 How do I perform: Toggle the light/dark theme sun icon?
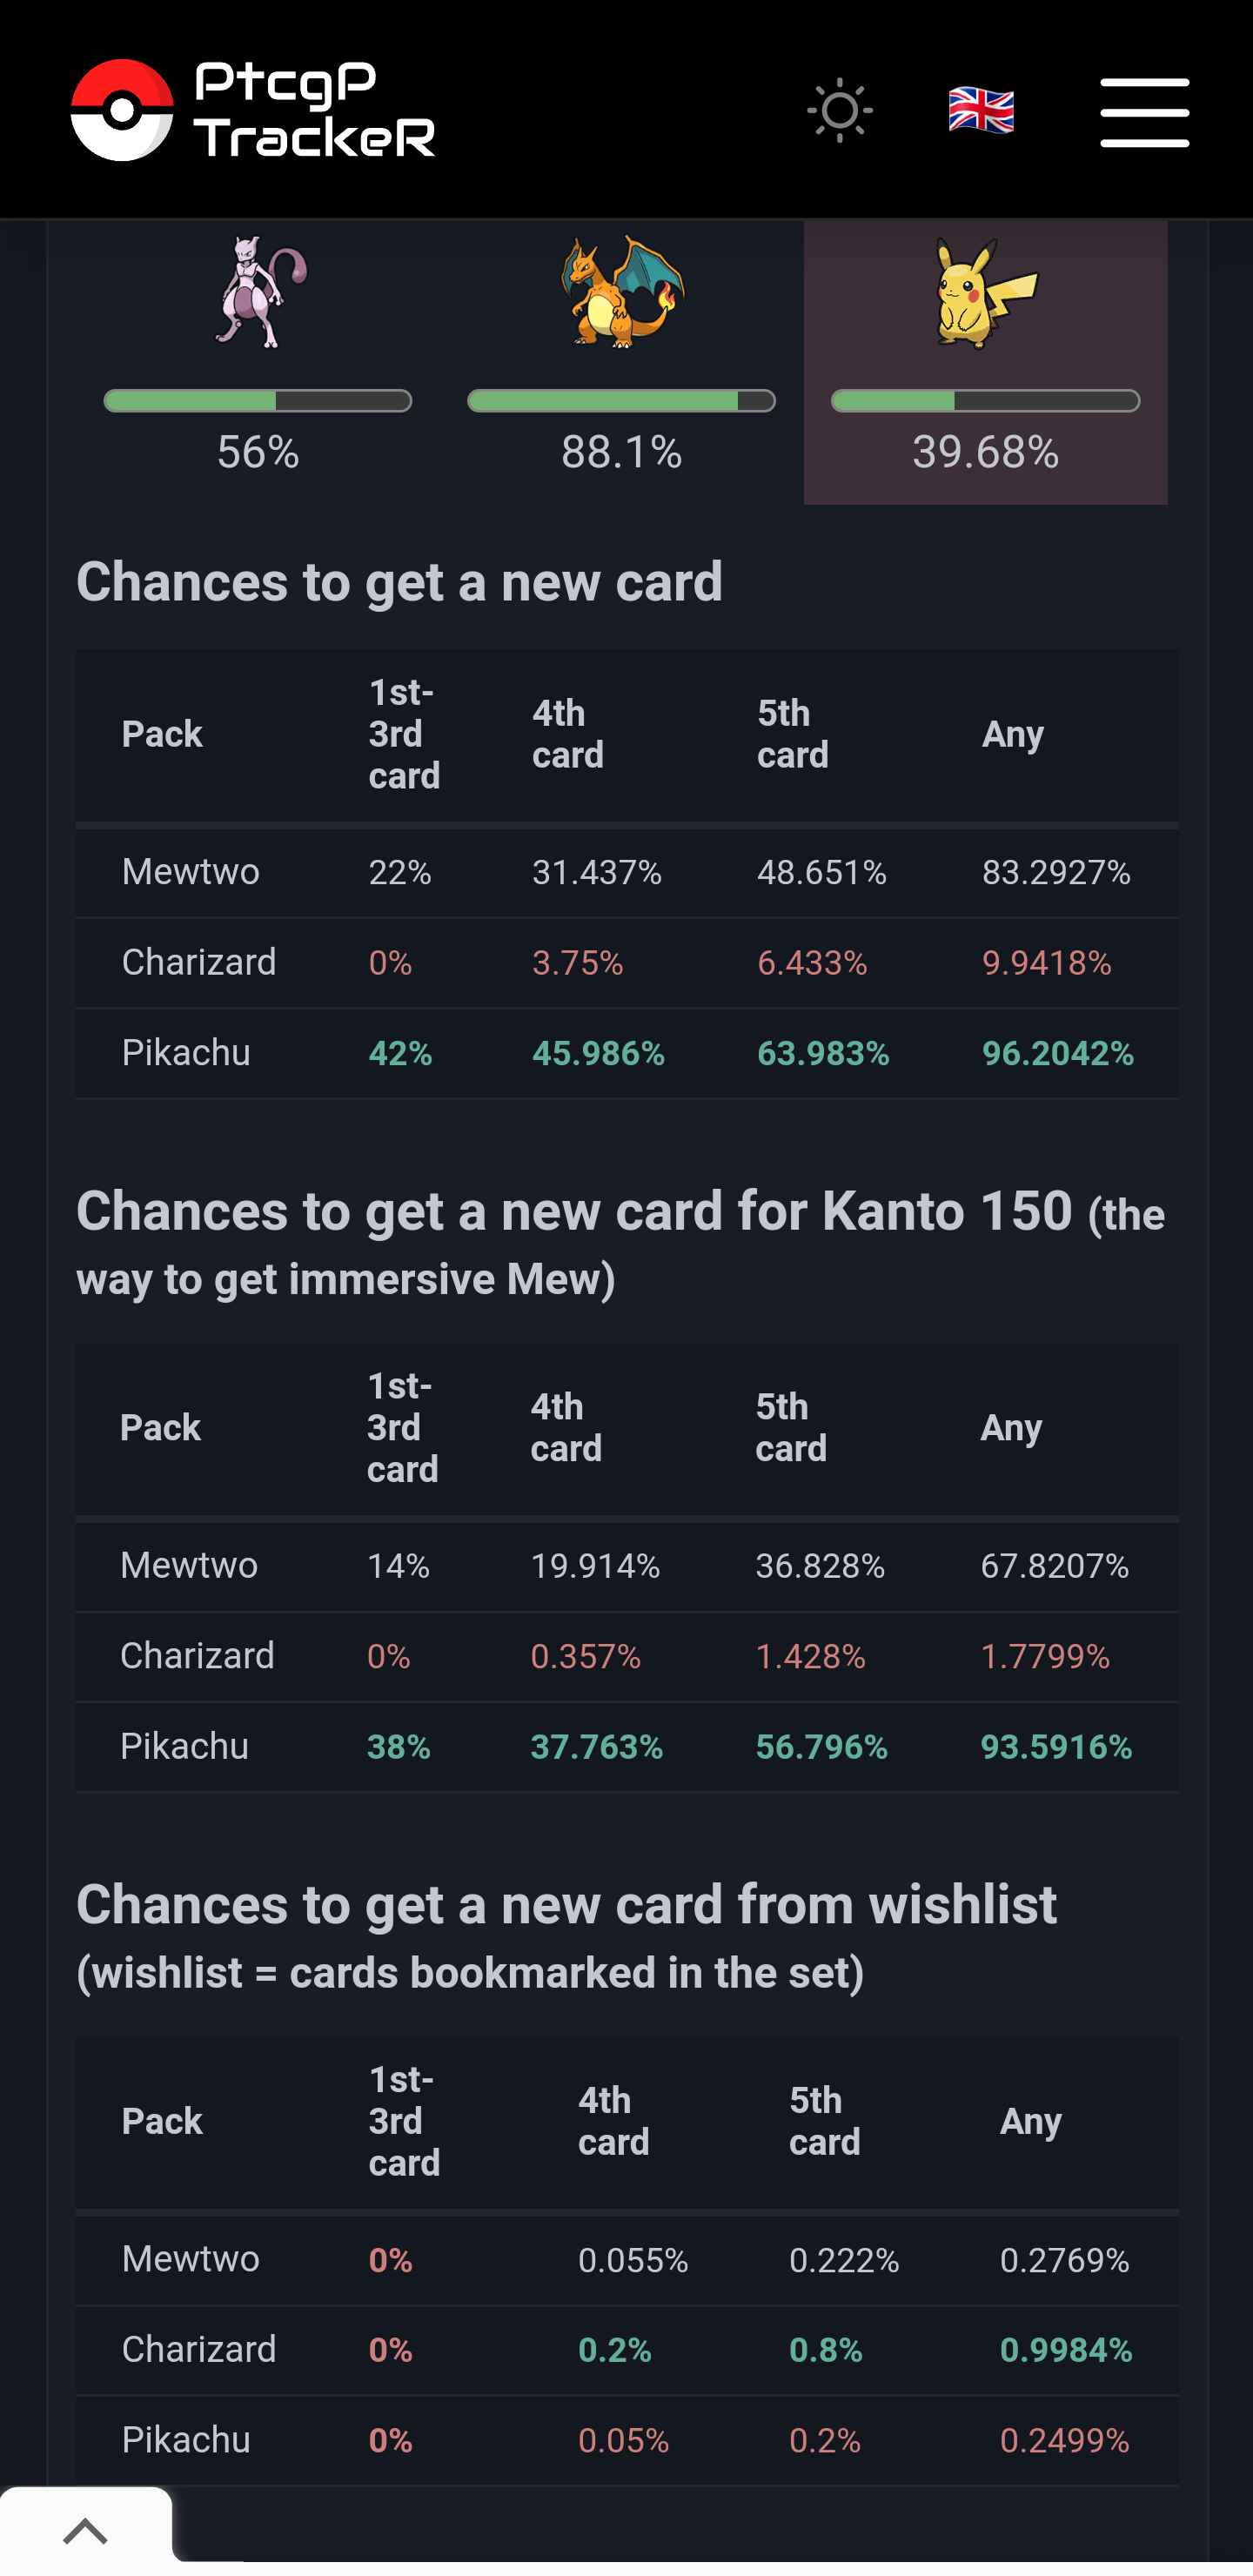pyautogui.click(x=839, y=110)
